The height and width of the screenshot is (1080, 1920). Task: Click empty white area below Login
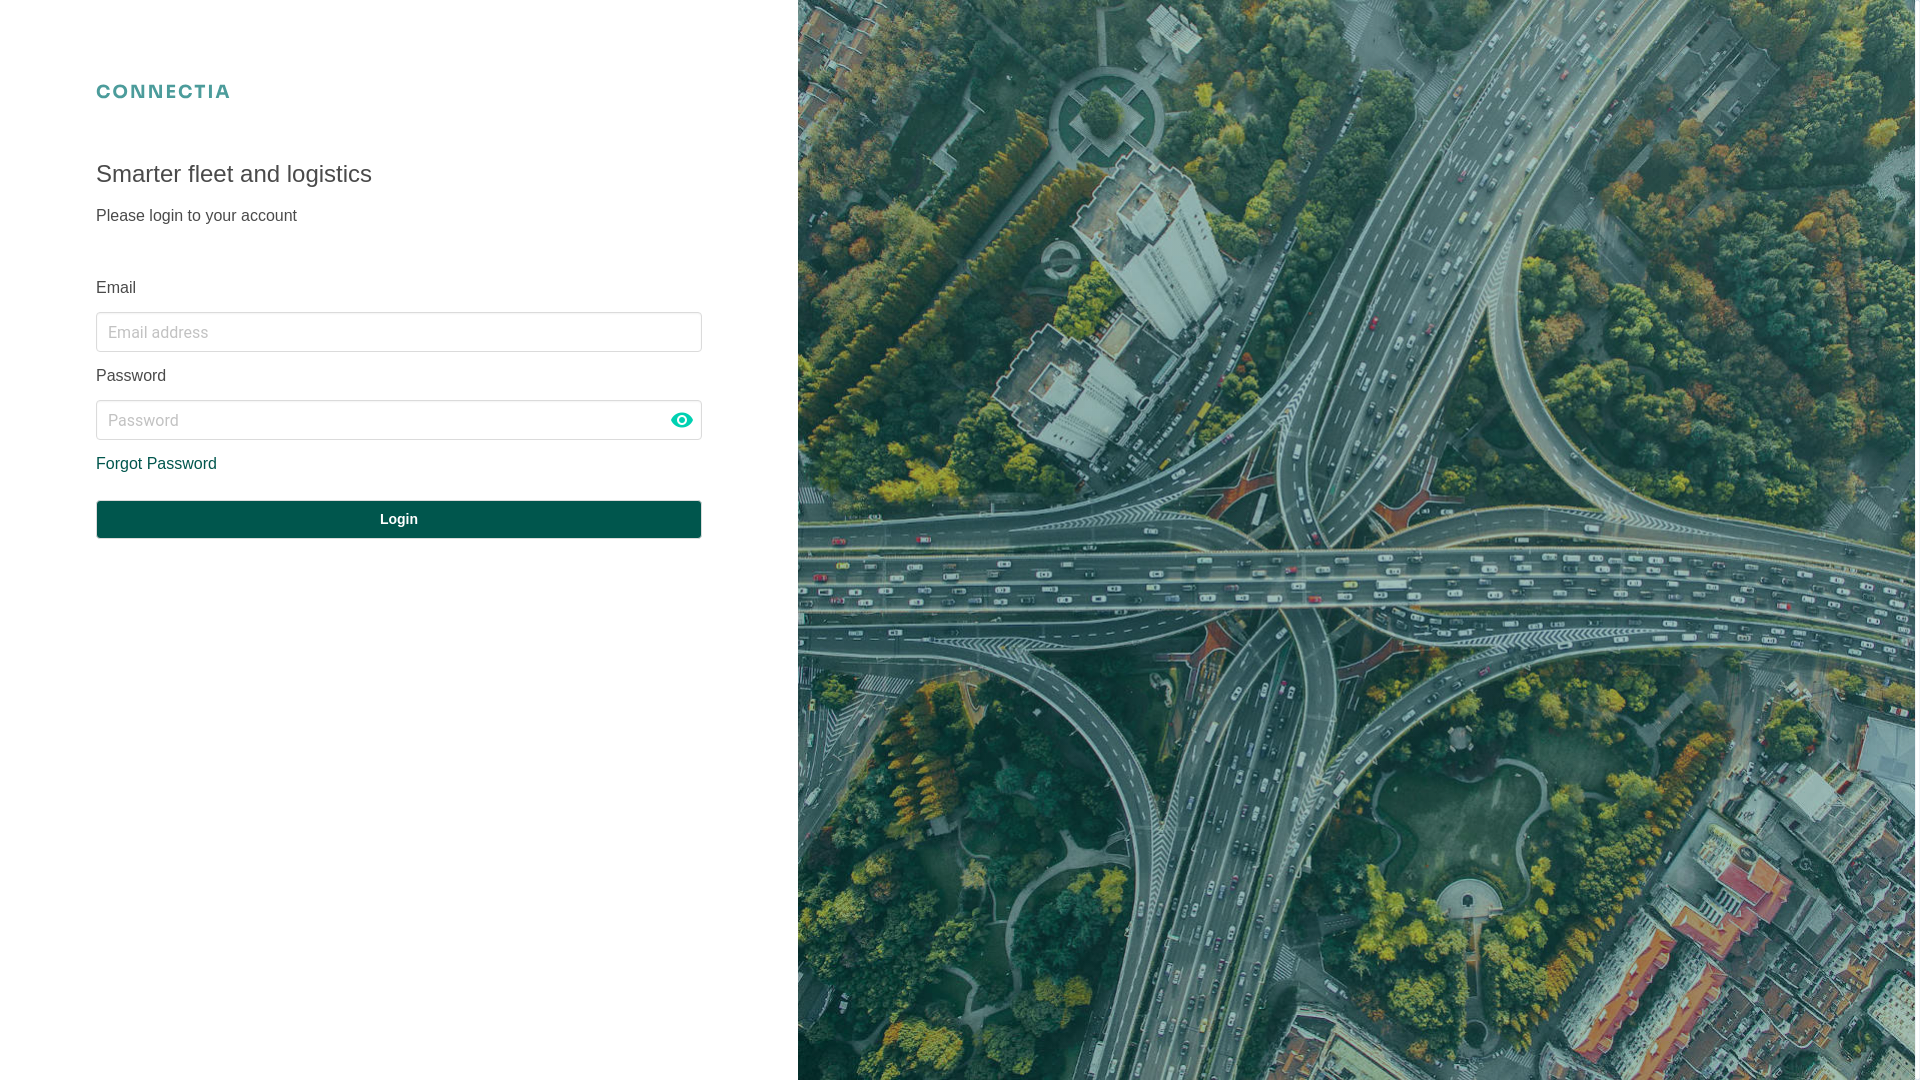[398, 800]
